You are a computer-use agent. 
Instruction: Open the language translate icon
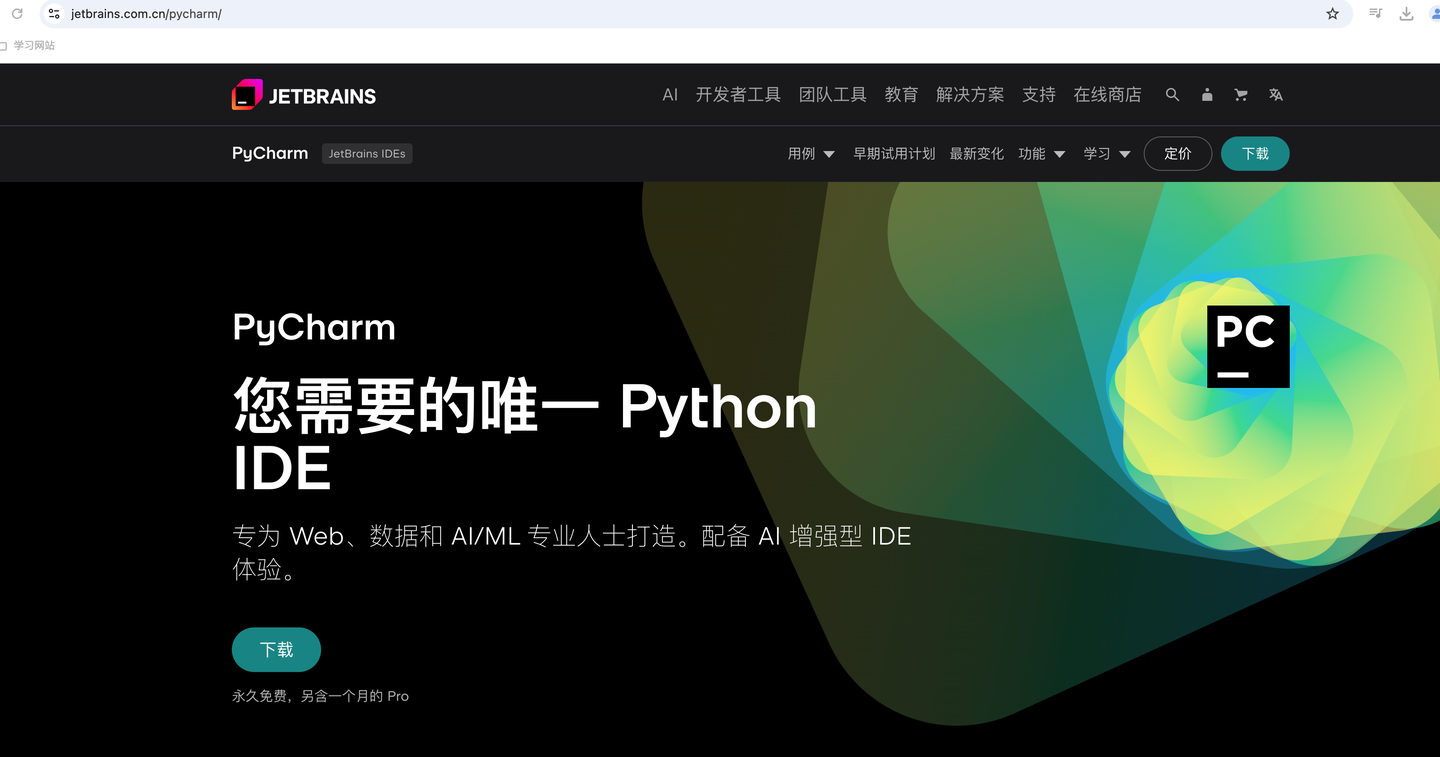(1276, 95)
